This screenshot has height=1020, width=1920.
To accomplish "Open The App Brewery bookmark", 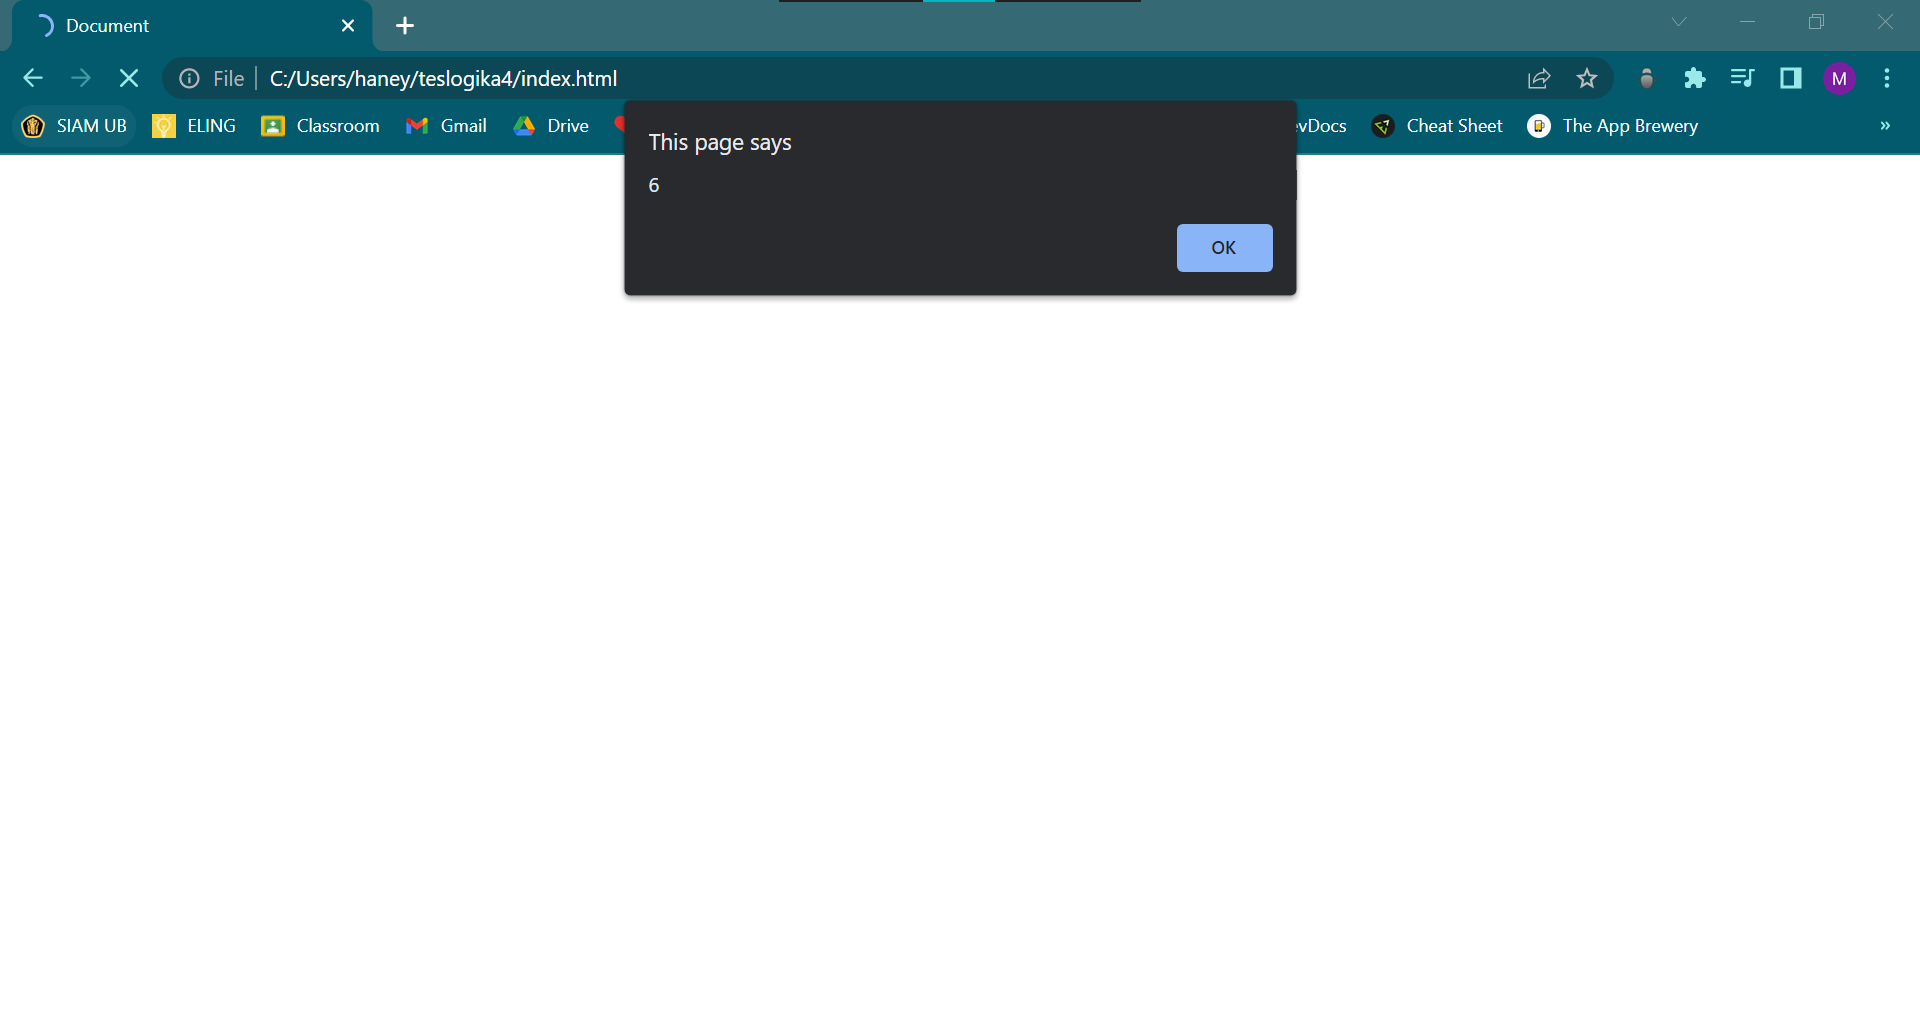I will tap(1613, 126).
